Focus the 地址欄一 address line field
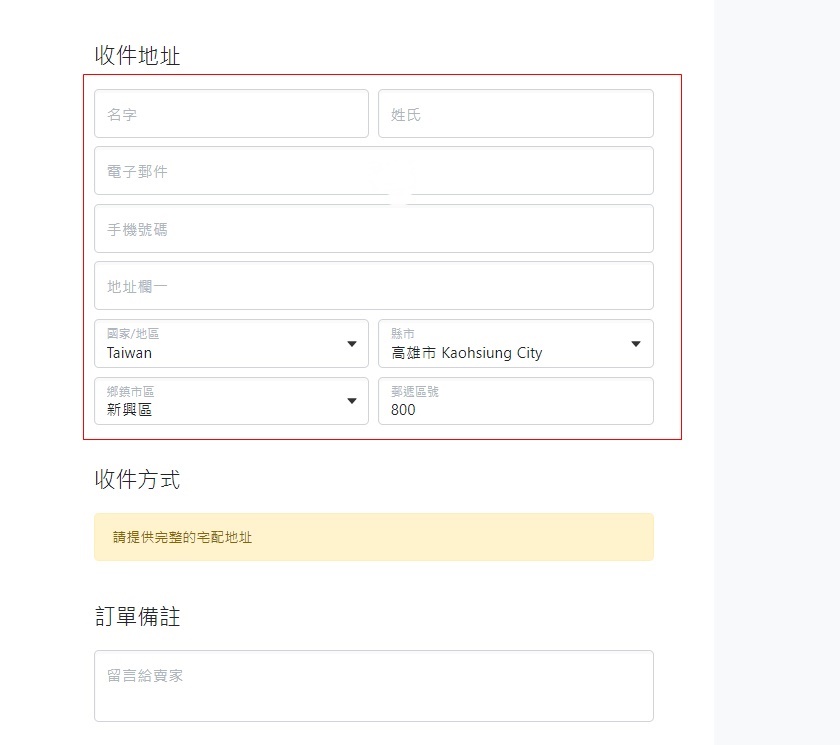The image size is (840, 745). pos(373,286)
